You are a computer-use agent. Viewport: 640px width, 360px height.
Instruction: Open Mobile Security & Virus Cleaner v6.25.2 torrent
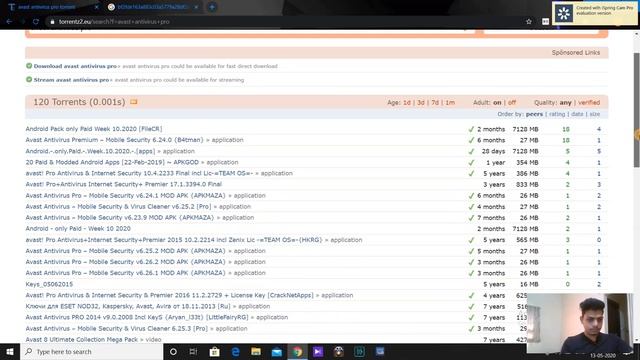tap(118, 207)
